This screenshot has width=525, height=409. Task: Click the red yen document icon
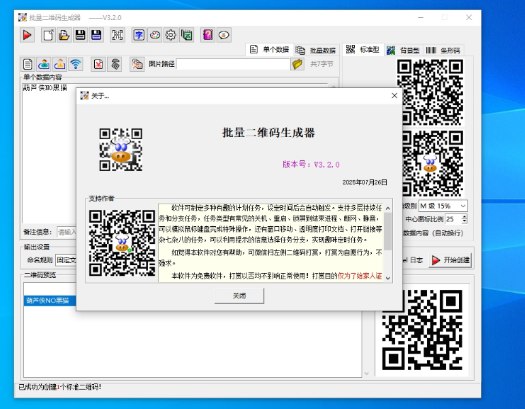pos(98,64)
